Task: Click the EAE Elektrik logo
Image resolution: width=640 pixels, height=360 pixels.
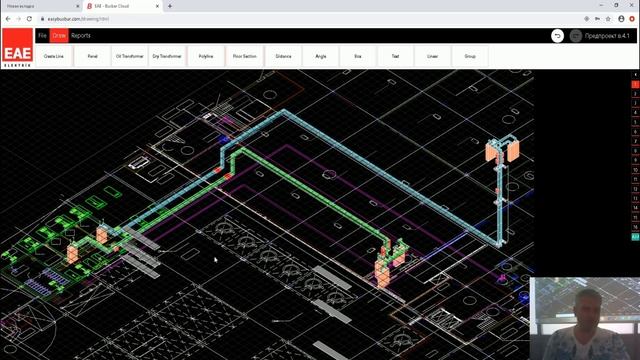Action: [x=17, y=48]
